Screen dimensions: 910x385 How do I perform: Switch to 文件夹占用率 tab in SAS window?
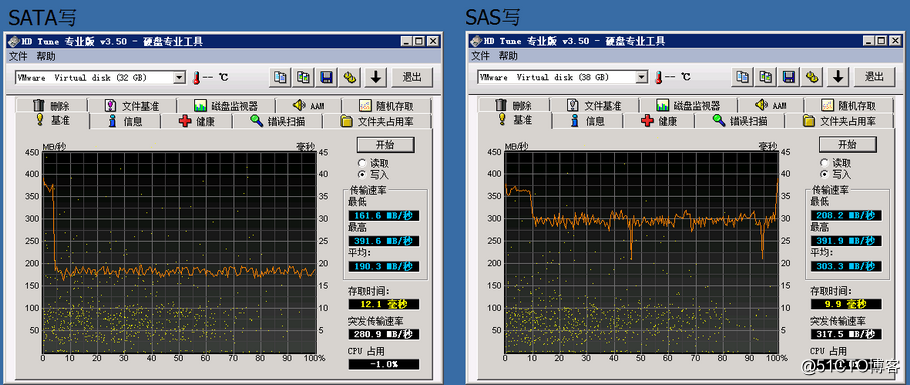(839, 121)
